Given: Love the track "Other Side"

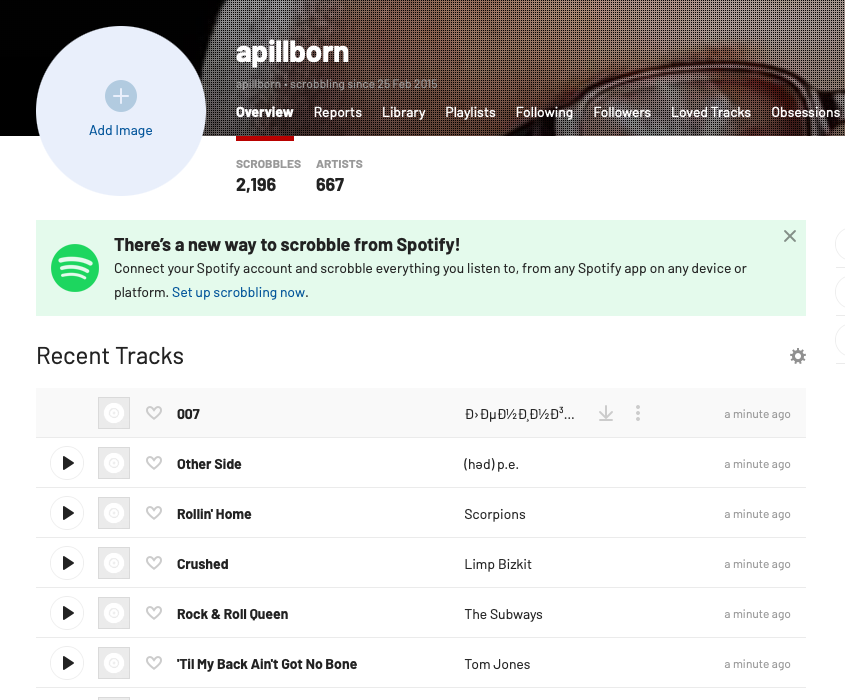Looking at the screenshot, I should click(153, 463).
